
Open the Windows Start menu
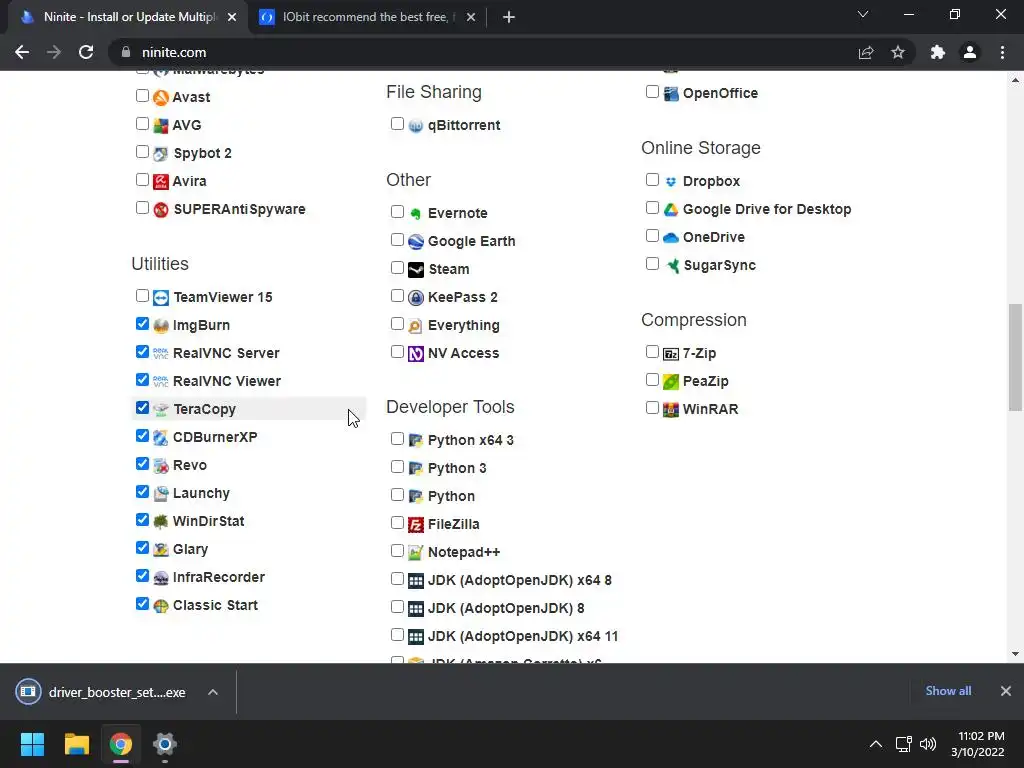pos(32,744)
